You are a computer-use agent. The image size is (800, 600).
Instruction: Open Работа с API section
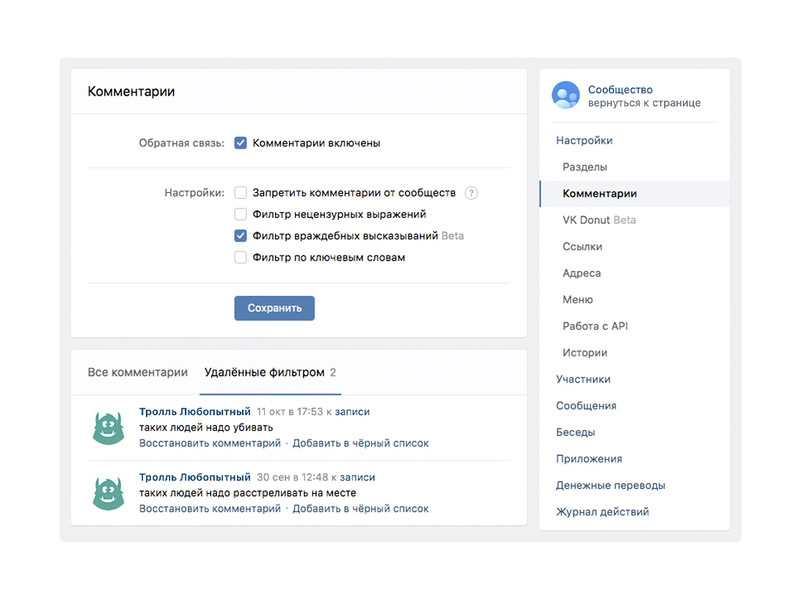pos(595,326)
